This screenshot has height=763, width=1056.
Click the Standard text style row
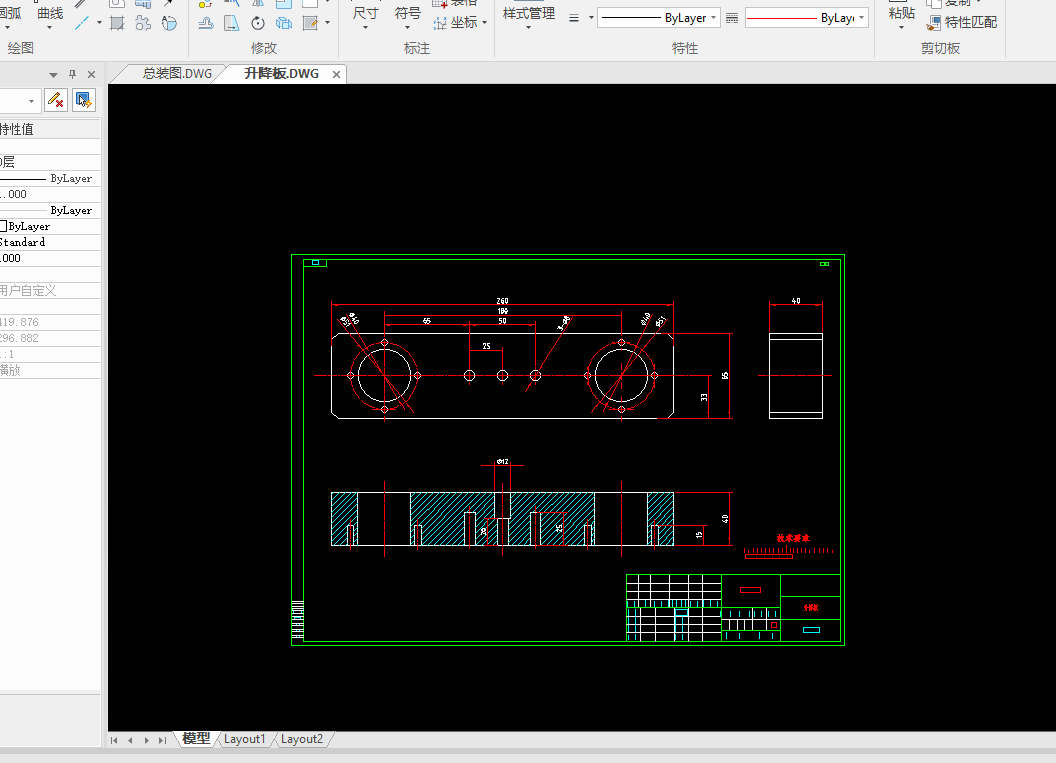tap(50, 242)
